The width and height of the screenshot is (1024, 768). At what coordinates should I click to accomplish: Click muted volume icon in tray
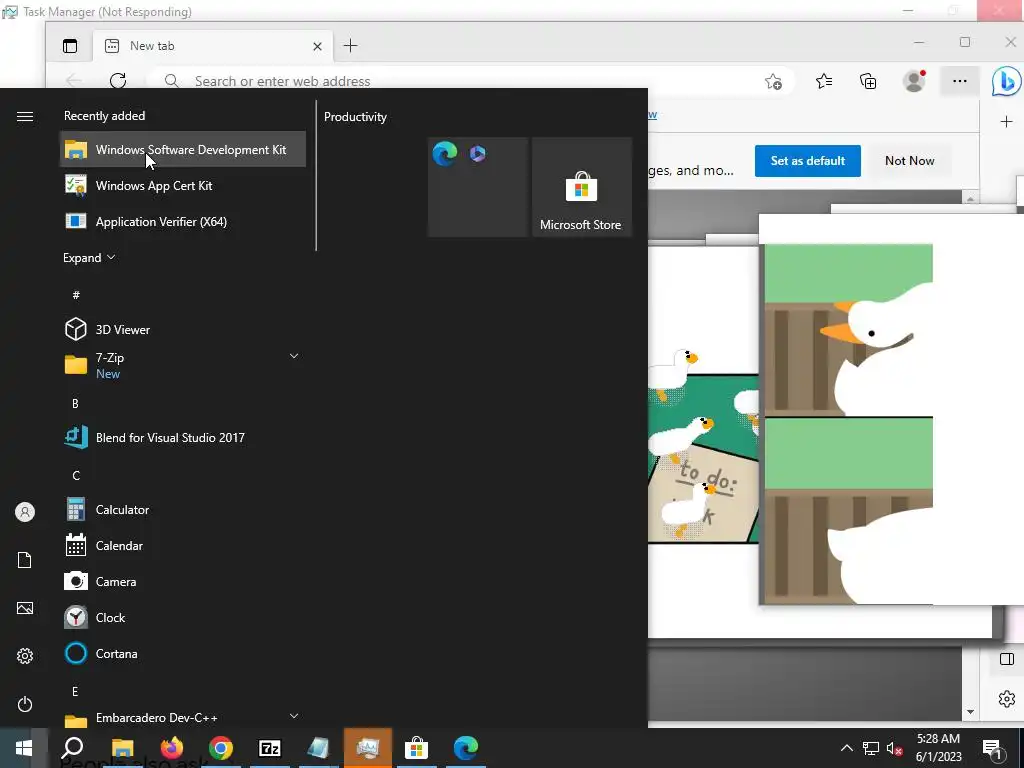[x=895, y=748]
